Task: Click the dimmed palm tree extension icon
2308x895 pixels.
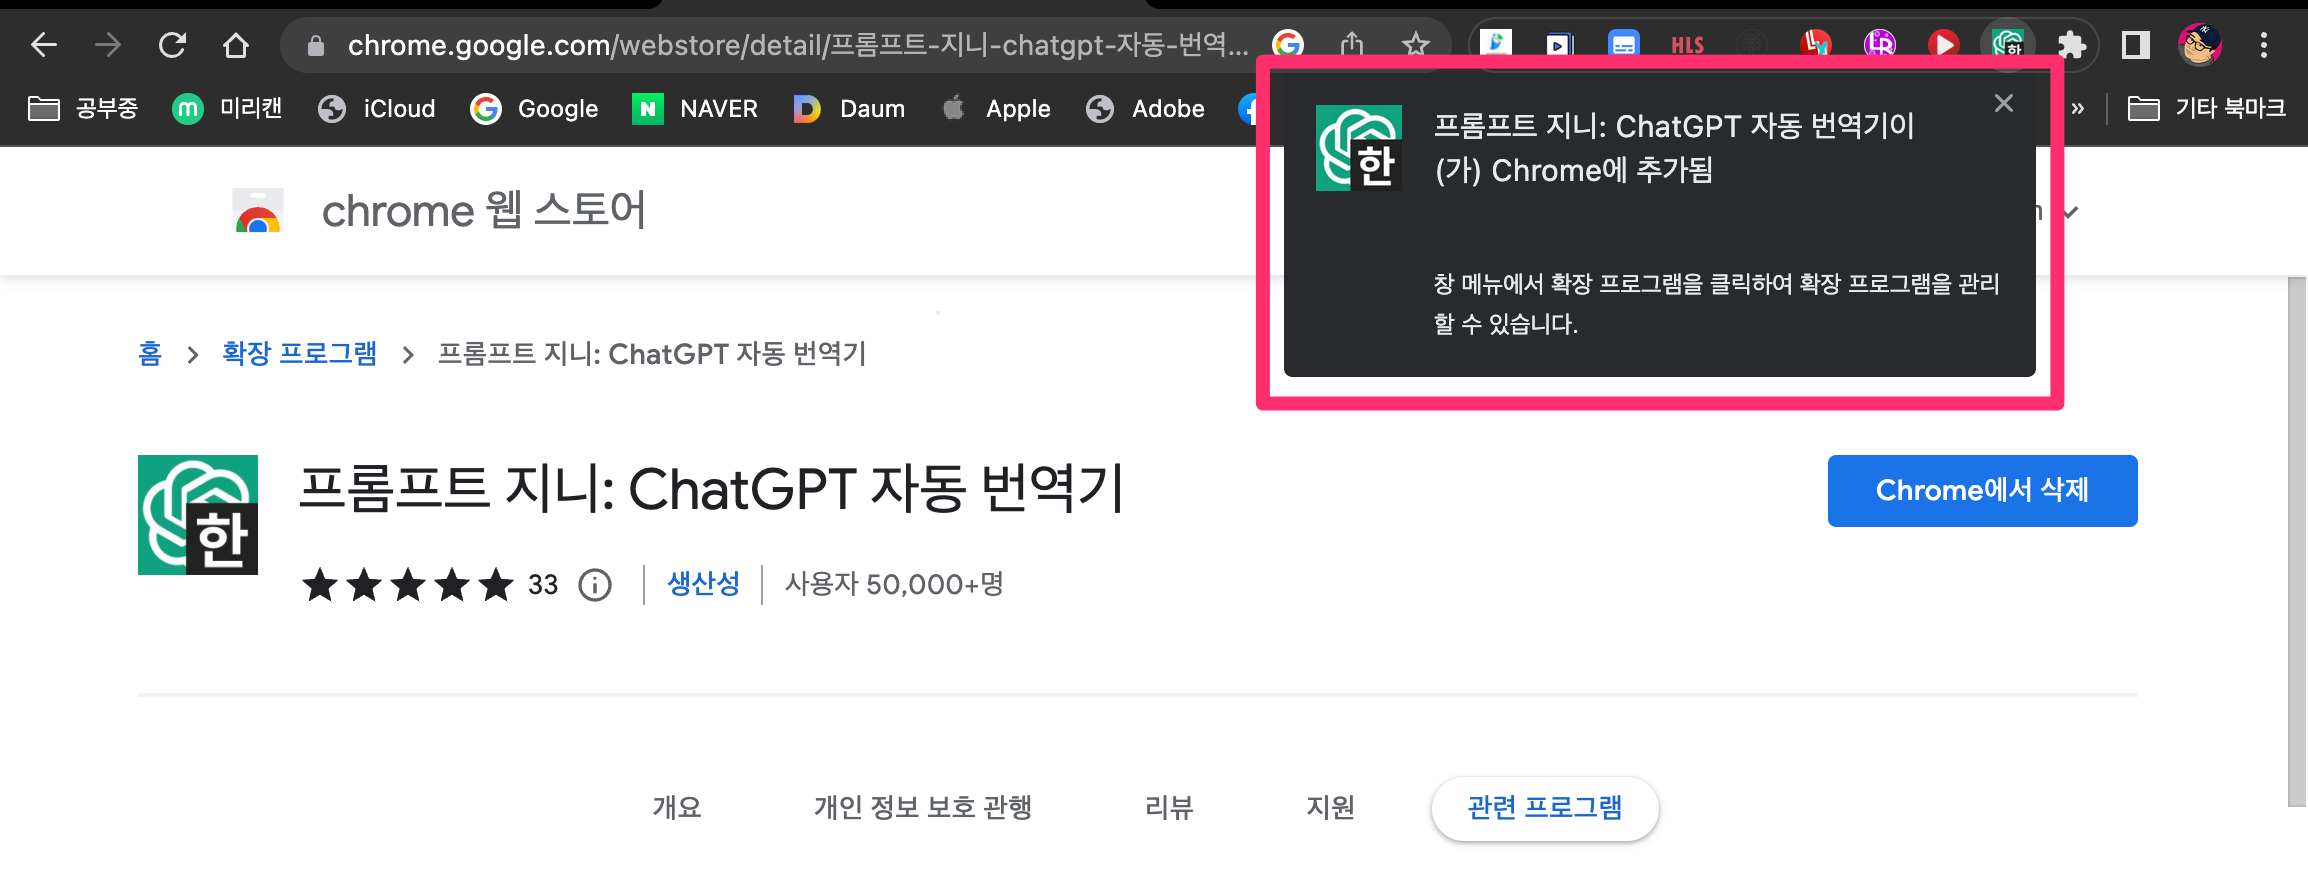Action: coord(1752,45)
